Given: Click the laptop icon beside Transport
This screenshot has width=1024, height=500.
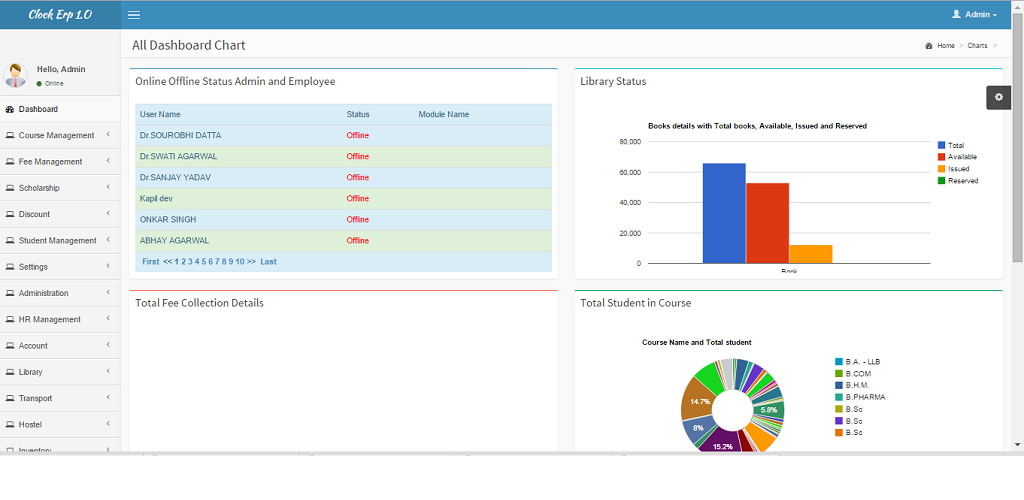Looking at the screenshot, I should click(10, 398).
